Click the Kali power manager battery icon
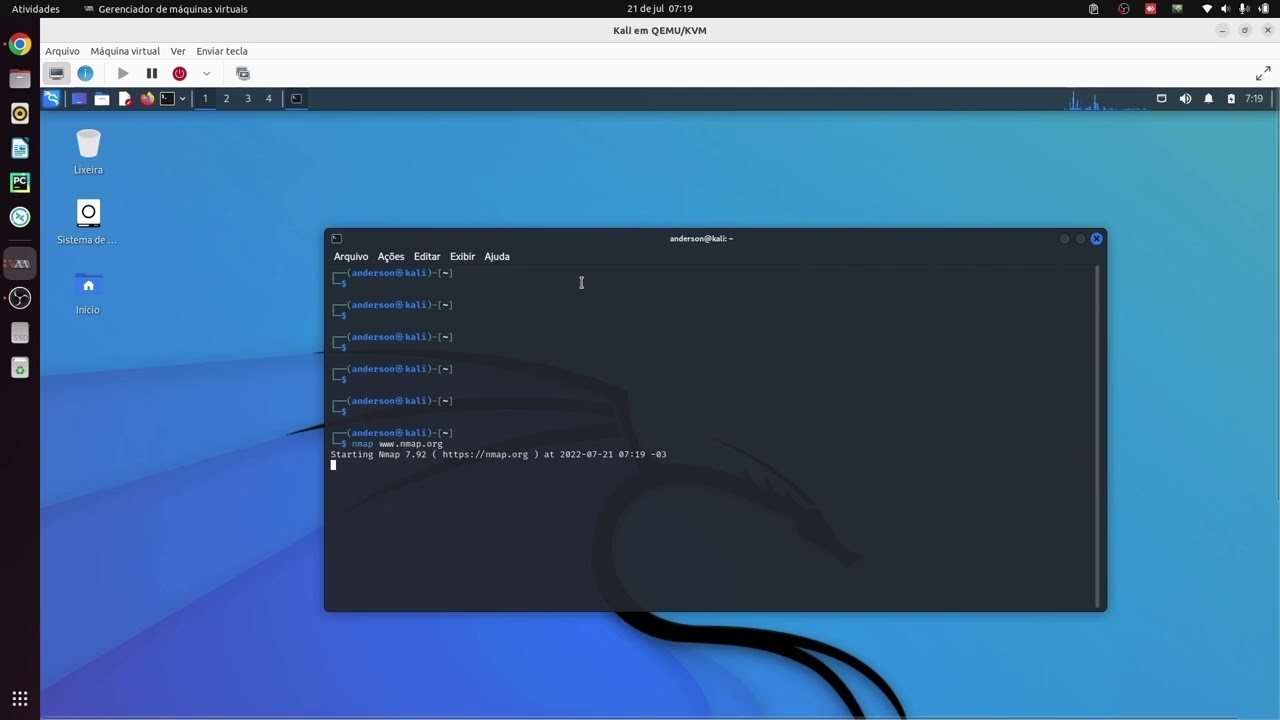Screen dimensions: 1280x720 point(1231,99)
